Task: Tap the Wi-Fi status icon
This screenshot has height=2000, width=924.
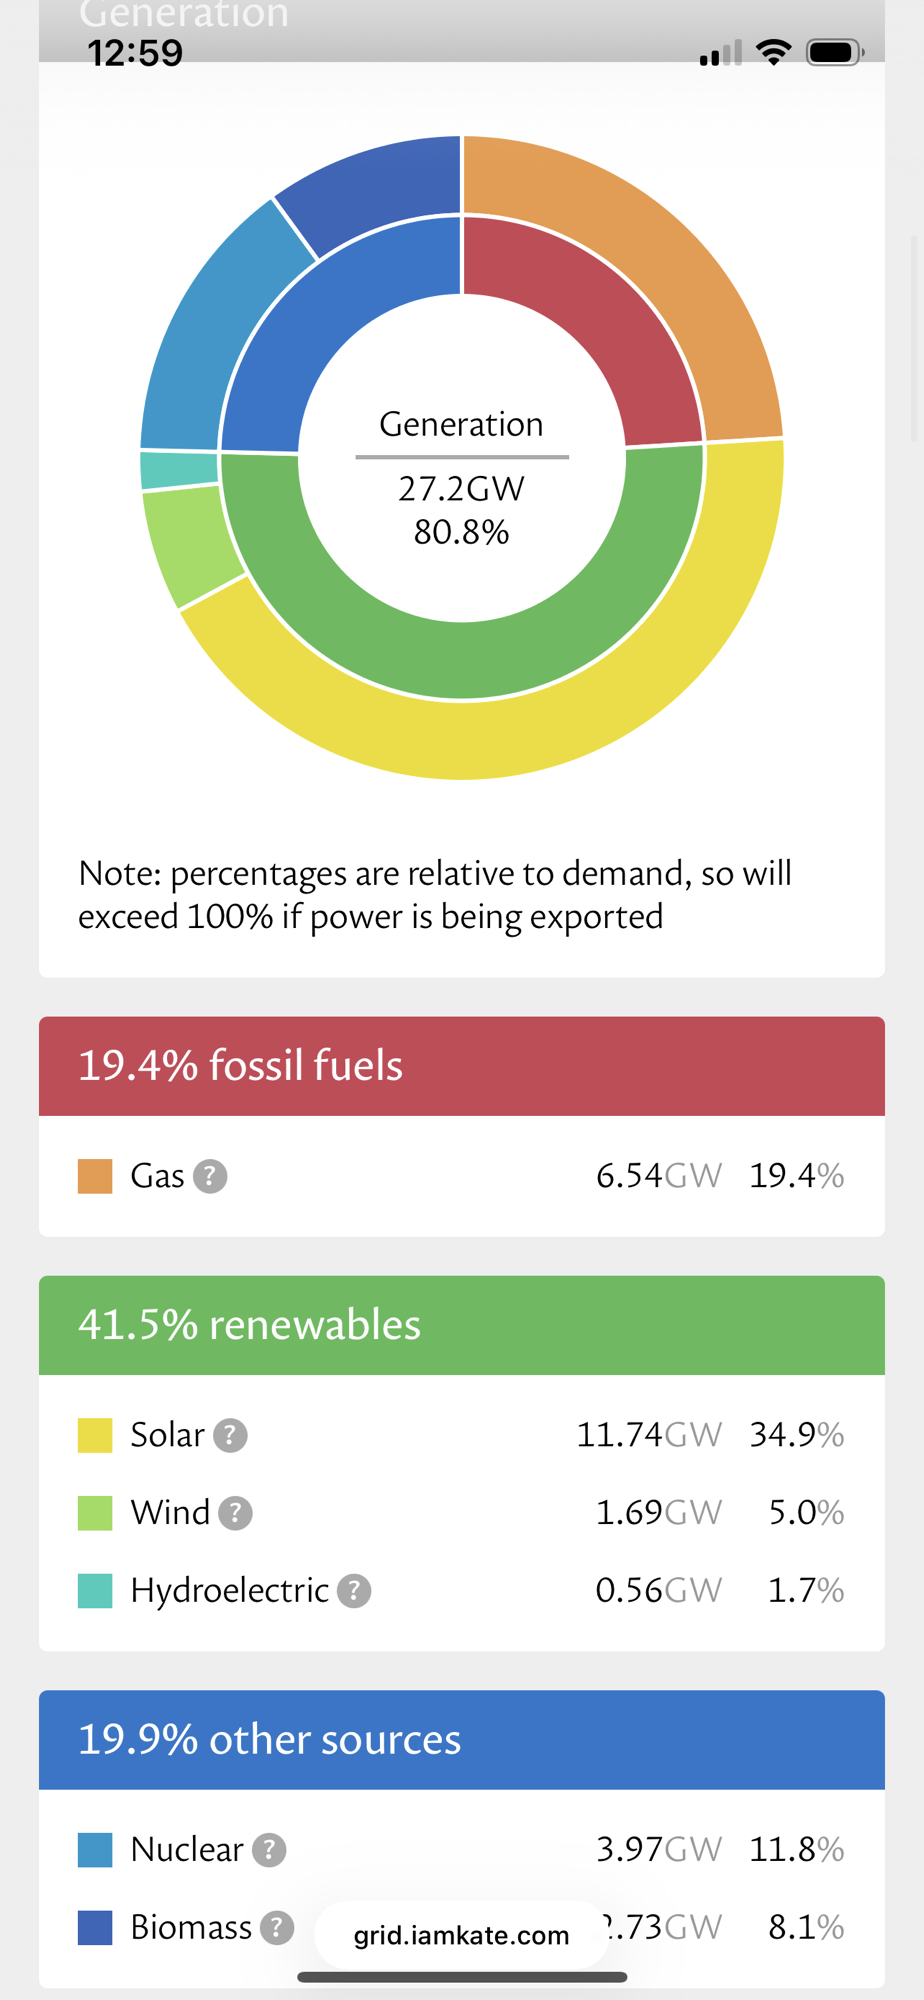Action: pyautogui.click(x=773, y=52)
